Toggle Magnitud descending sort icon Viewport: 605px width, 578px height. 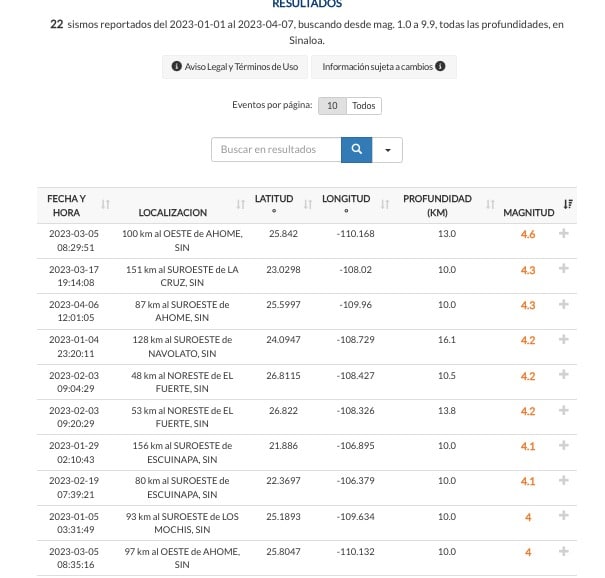pos(568,204)
